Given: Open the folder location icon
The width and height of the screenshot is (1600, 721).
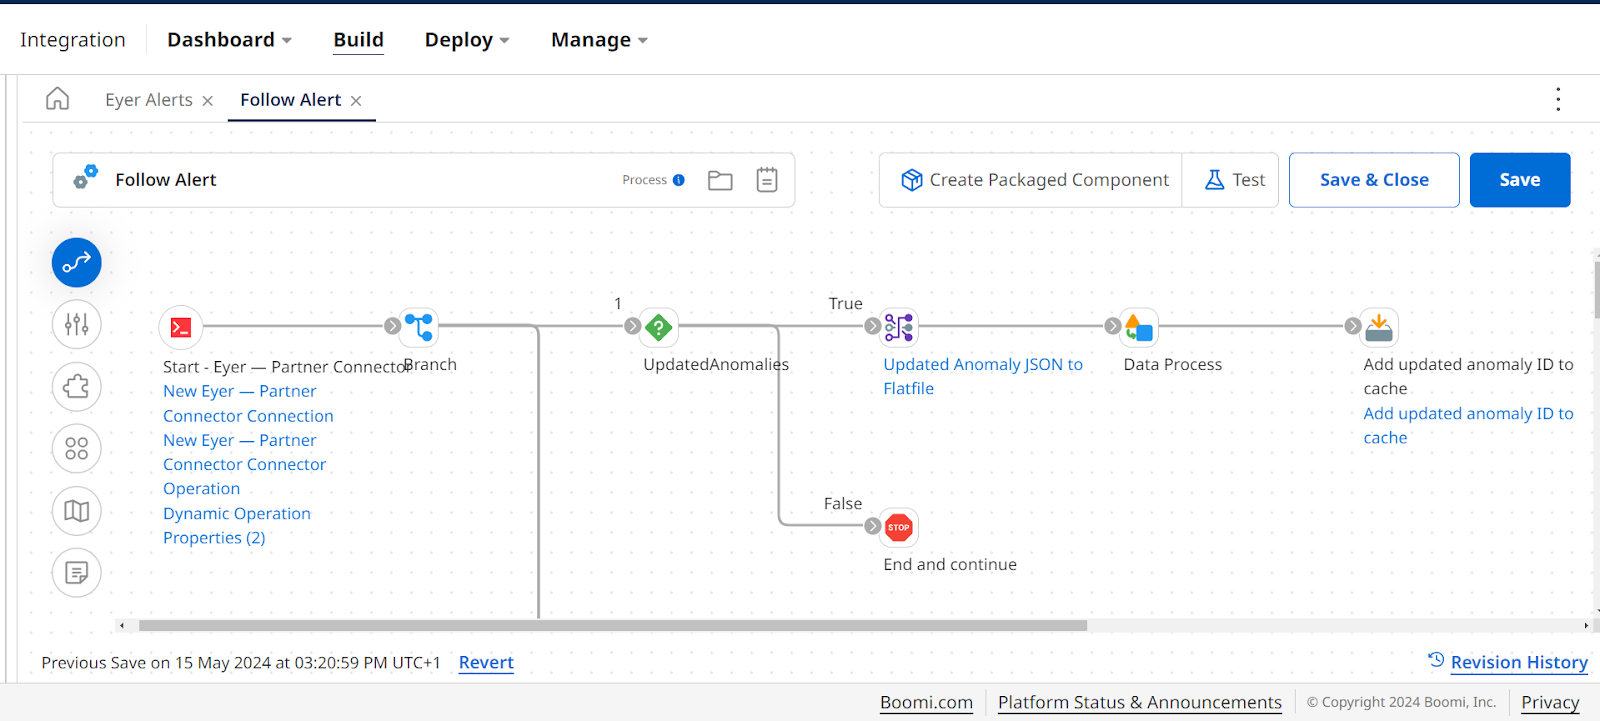Looking at the screenshot, I should [x=720, y=180].
